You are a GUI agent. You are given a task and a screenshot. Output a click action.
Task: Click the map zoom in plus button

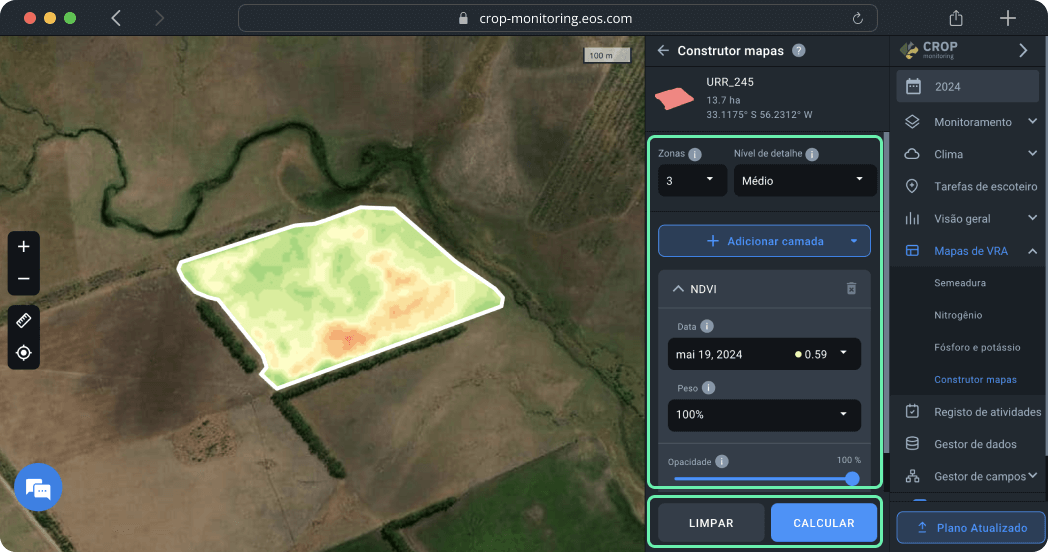(24, 247)
